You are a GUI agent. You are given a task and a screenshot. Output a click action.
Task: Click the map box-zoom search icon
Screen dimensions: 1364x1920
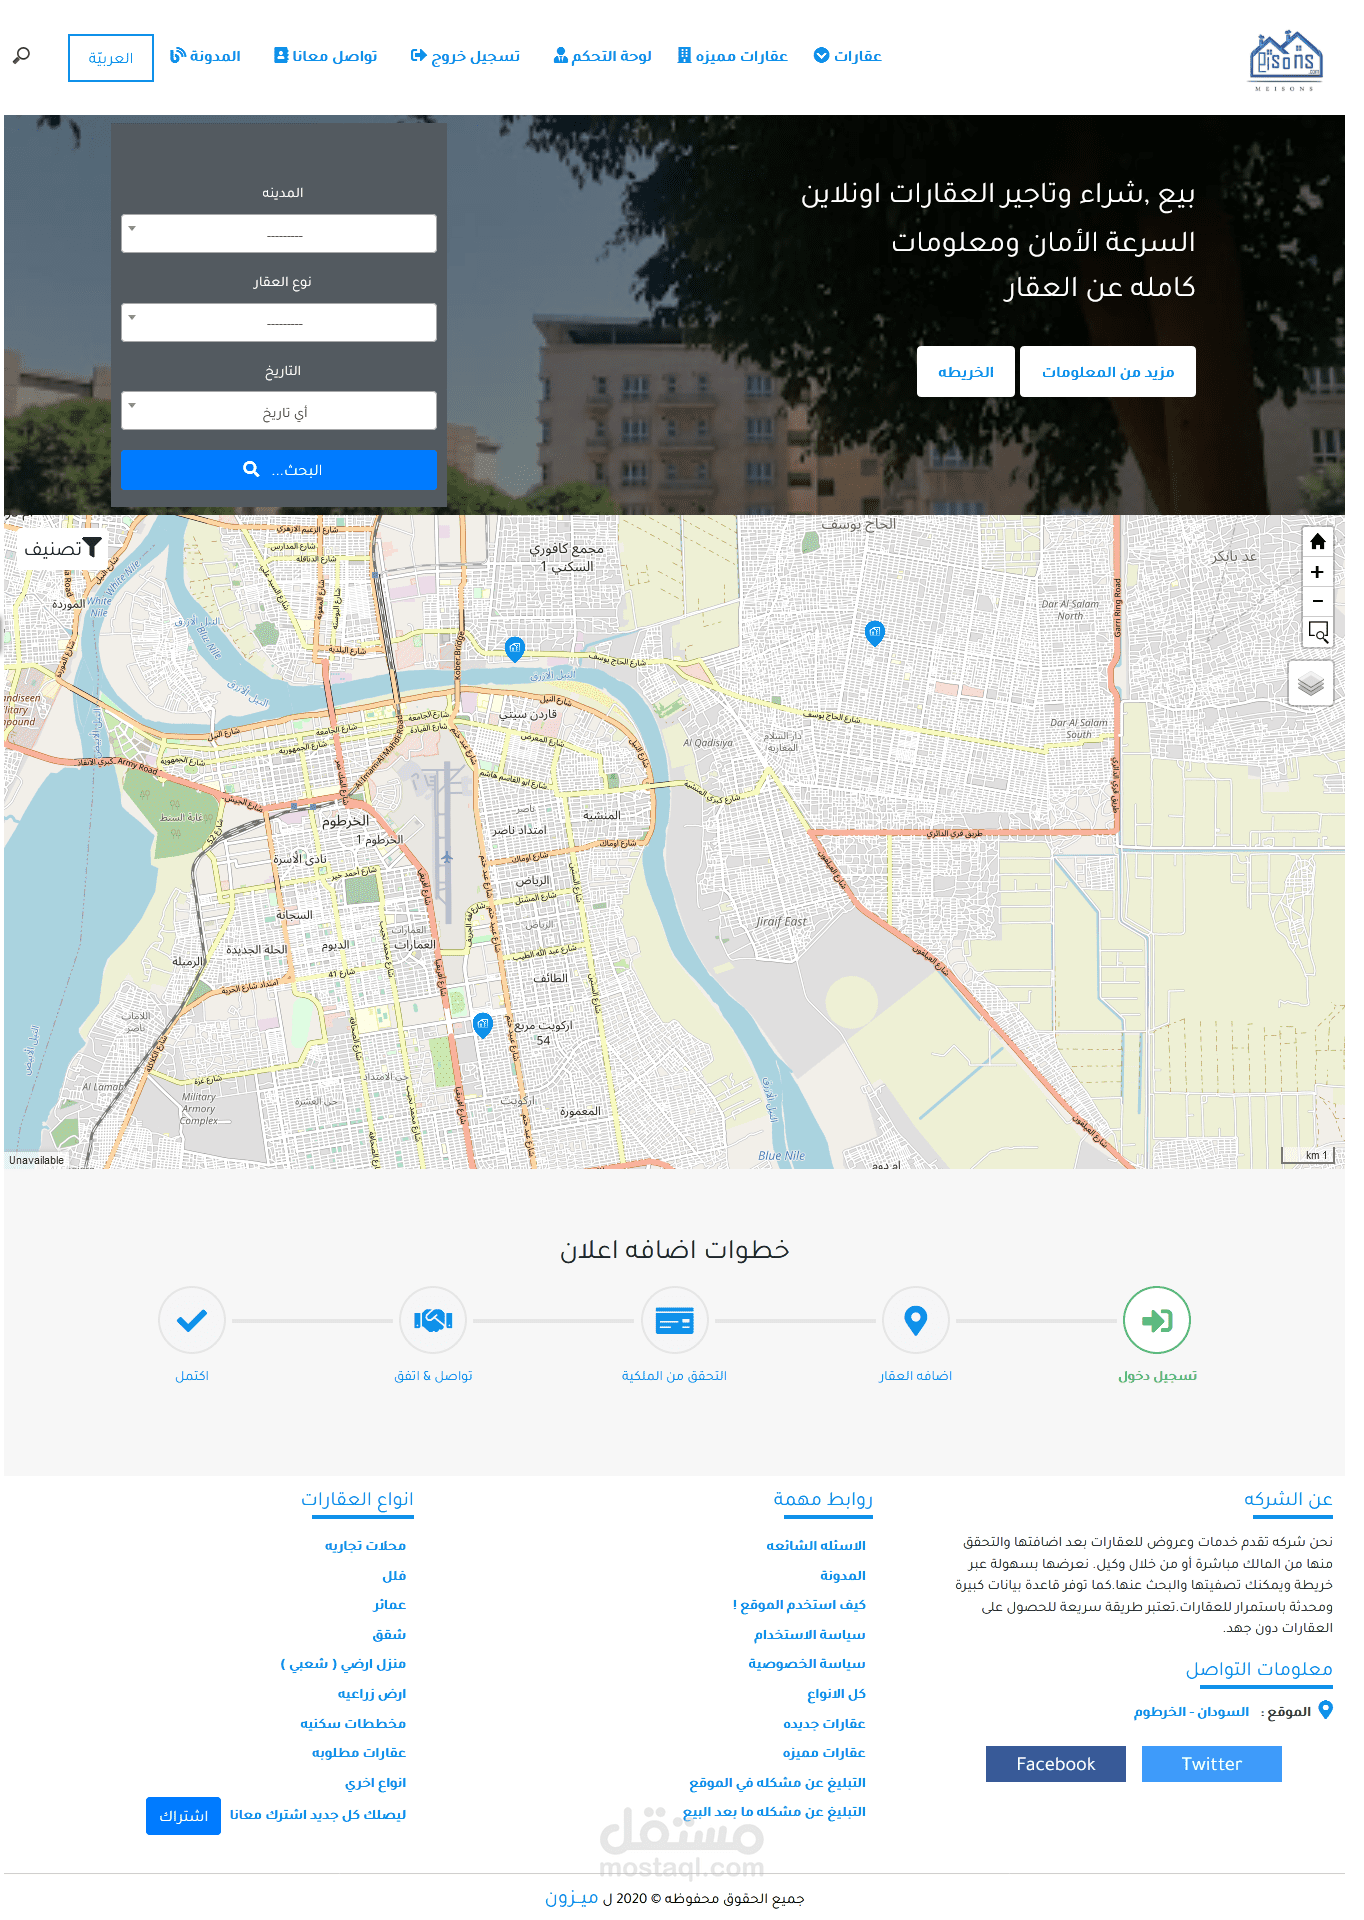pos(1317,631)
